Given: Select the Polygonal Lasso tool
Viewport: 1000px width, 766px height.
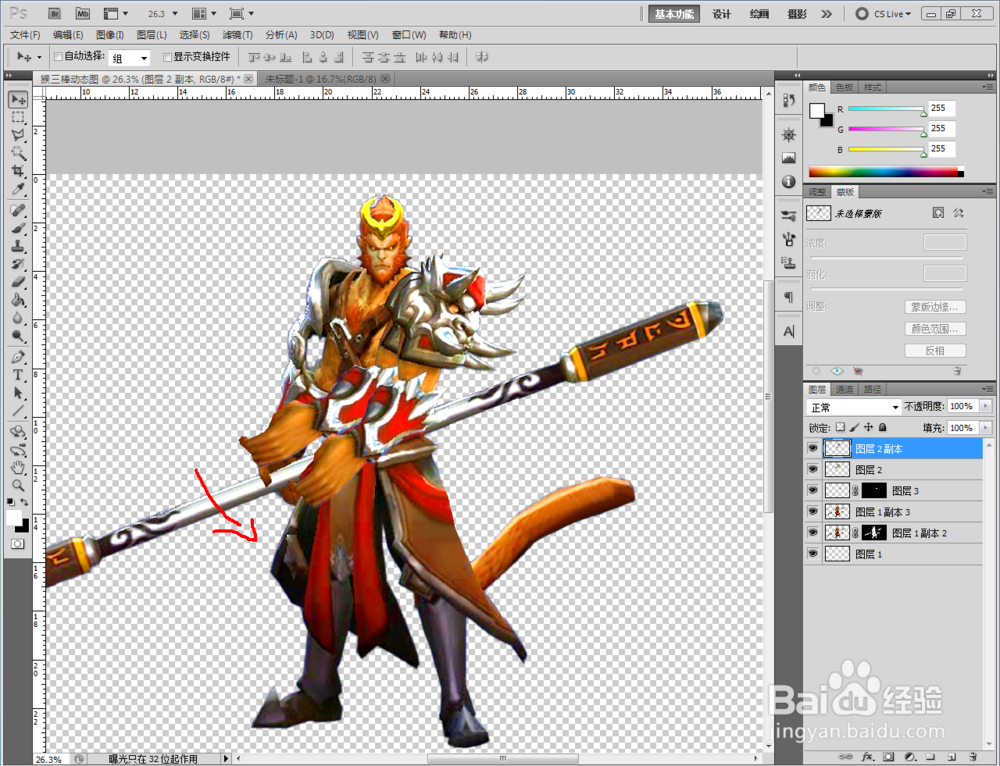Looking at the screenshot, I should pyautogui.click(x=18, y=135).
